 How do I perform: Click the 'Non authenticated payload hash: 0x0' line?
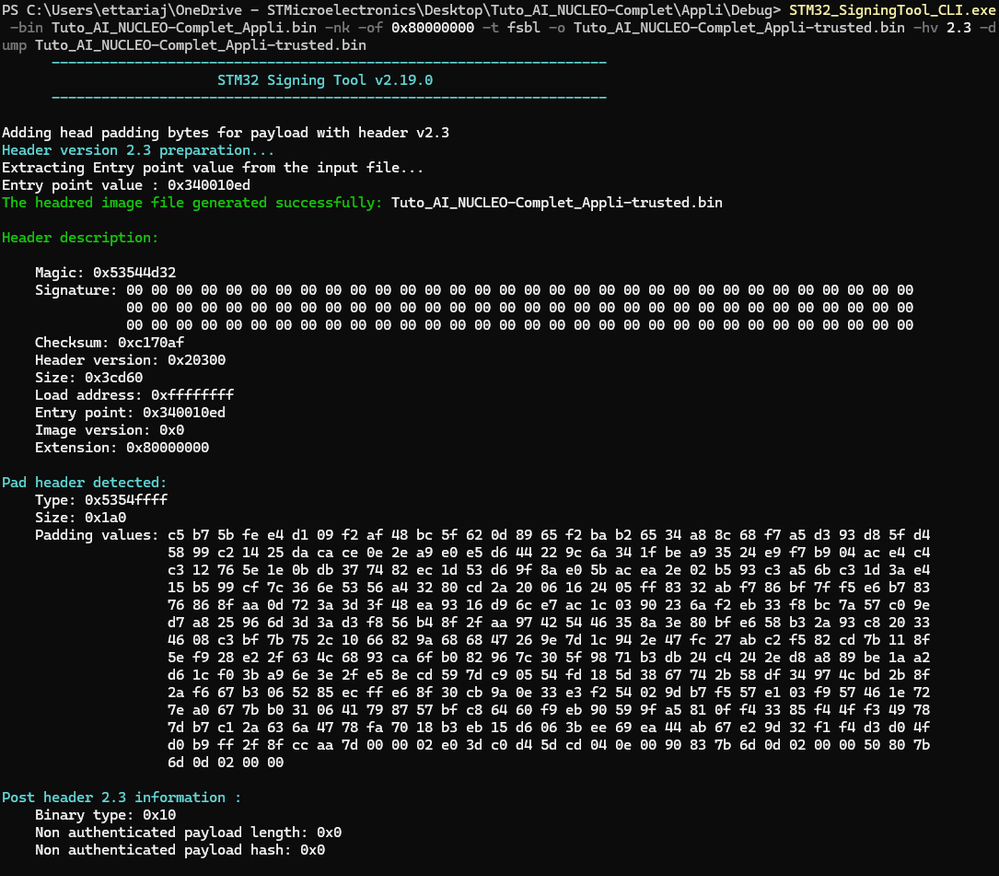[180, 850]
